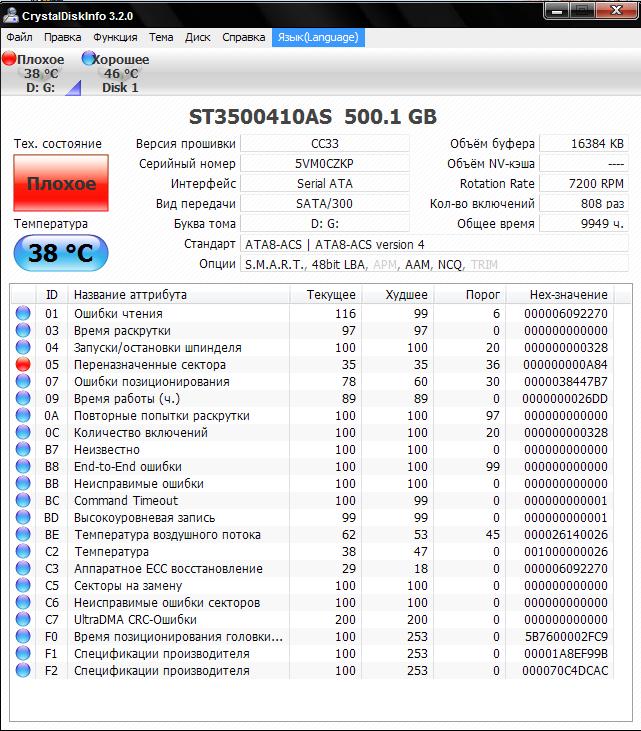Click the power-on count field 808 раз
Viewport: 641px width, 731px height.
[584, 204]
